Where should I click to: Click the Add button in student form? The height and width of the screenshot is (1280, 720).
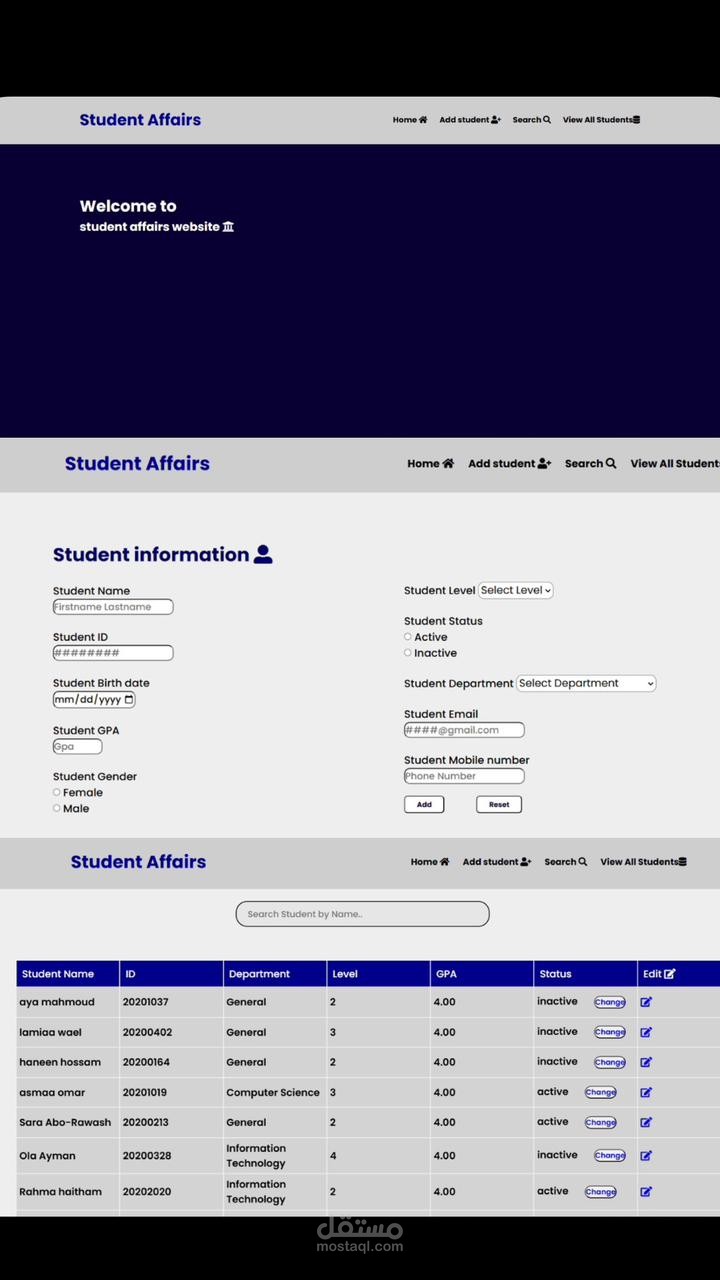click(424, 804)
